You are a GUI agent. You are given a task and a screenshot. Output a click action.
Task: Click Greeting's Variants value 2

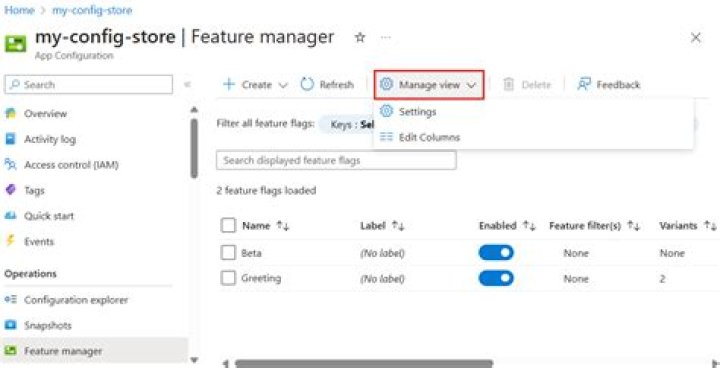[663, 278]
